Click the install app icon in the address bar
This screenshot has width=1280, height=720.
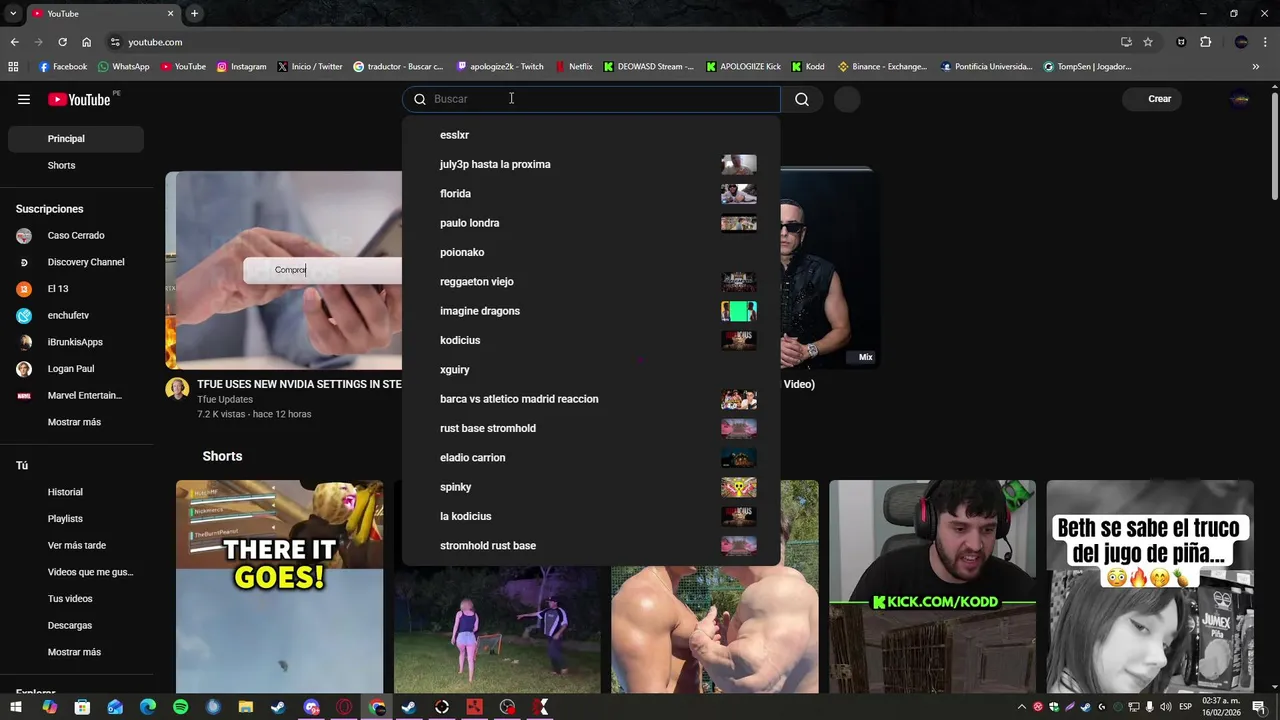pyautogui.click(x=1126, y=42)
